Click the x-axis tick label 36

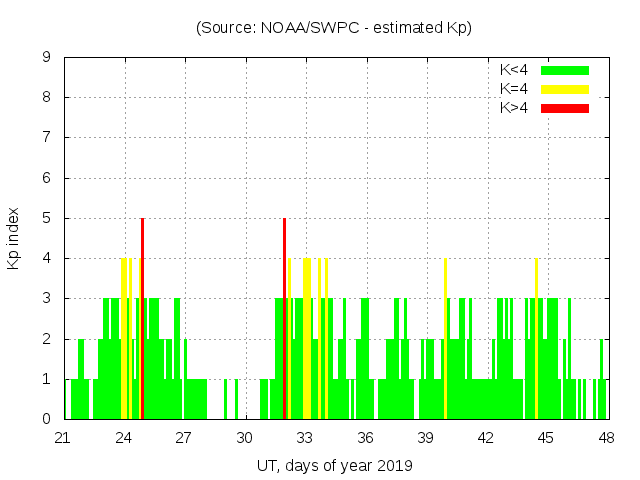366,437
